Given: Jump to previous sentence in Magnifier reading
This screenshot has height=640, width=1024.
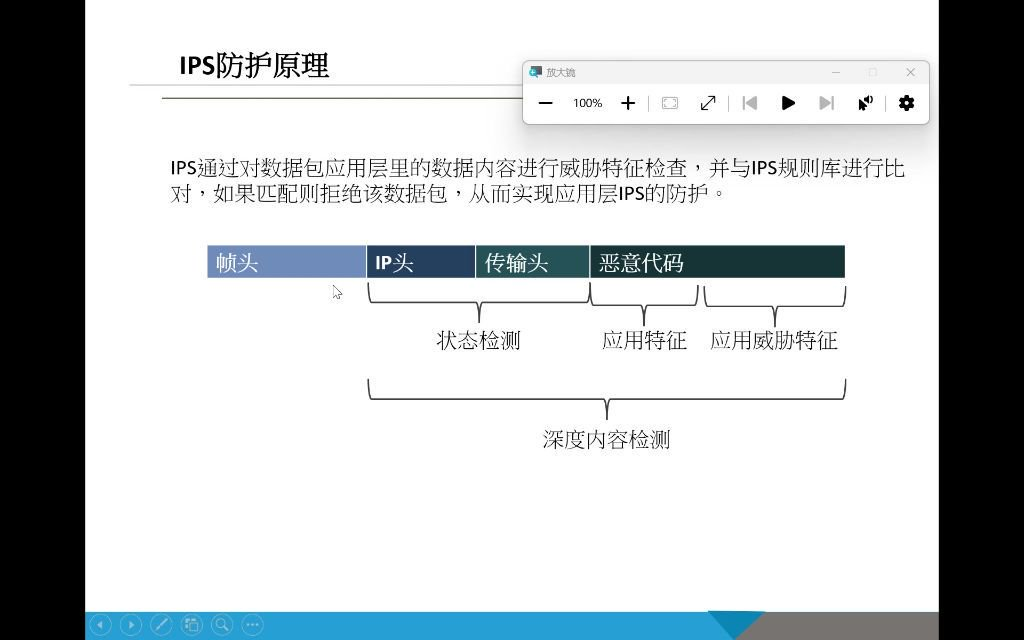Looking at the screenshot, I should [x=750, y=103].
